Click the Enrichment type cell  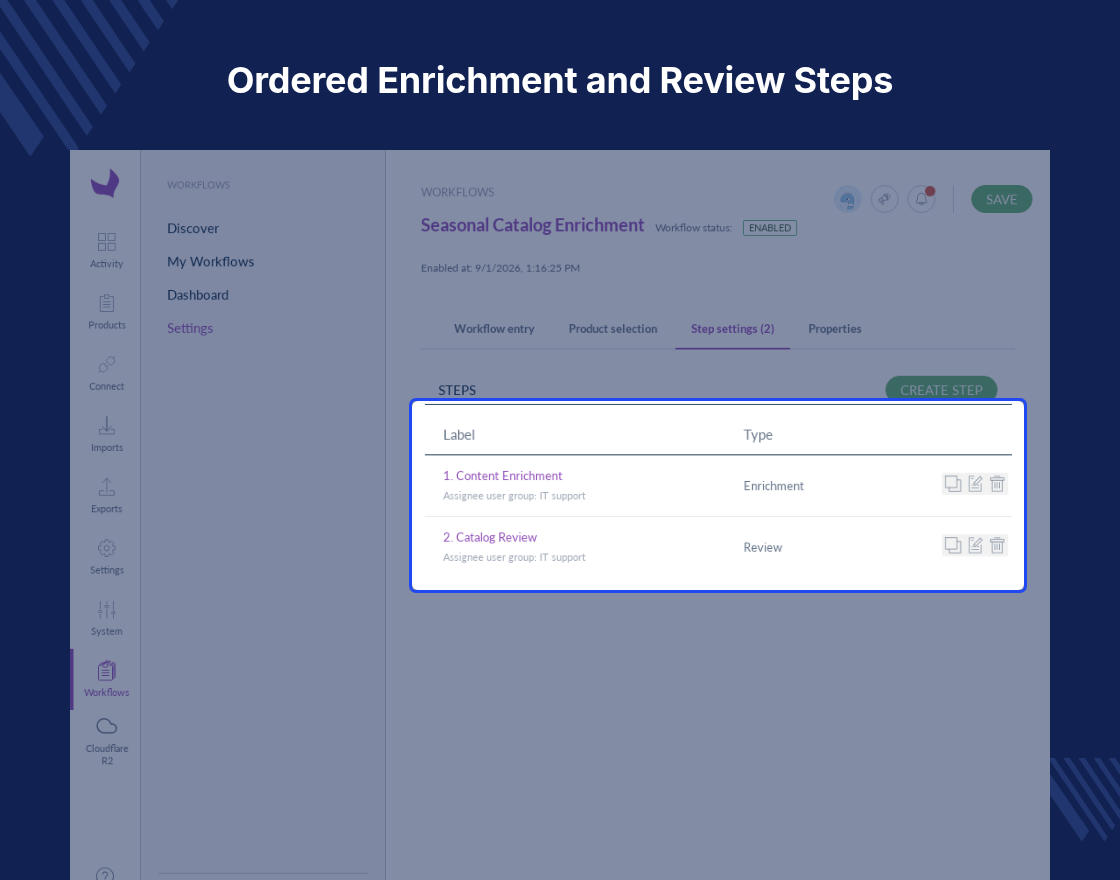[x=774, y=486]
